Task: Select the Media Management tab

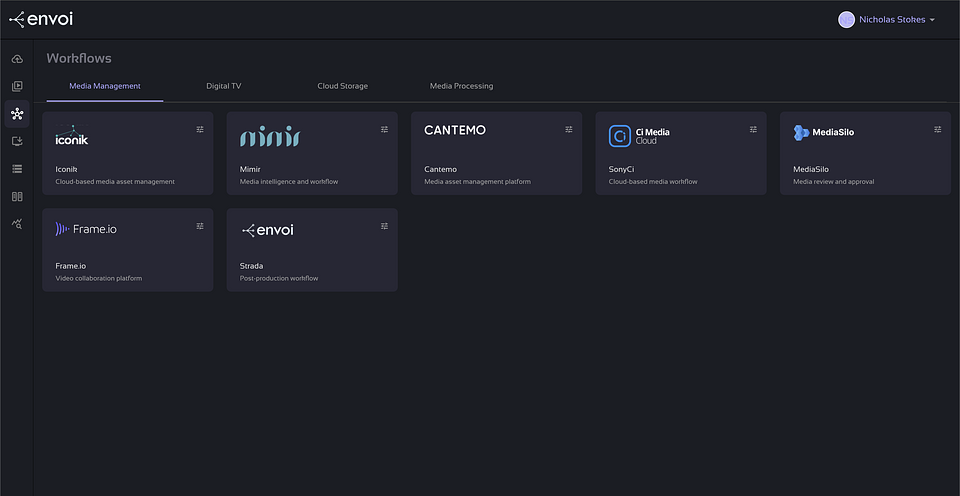Action: pos(104,86)
